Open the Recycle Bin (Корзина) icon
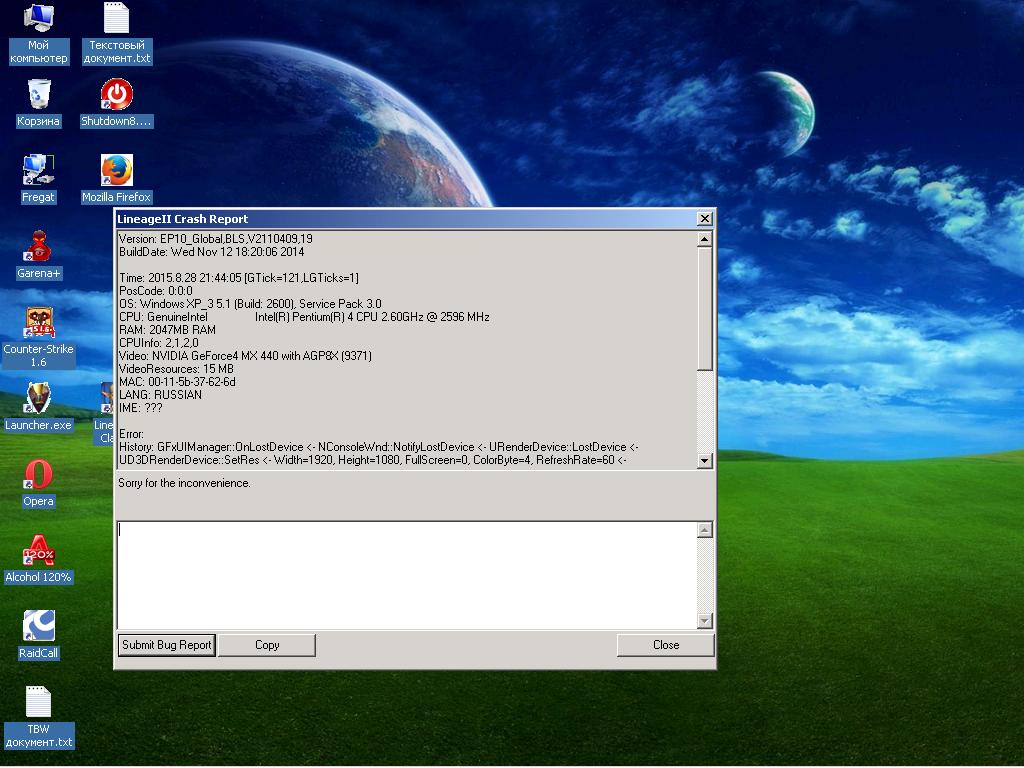Screen dimensions: 1024x768 (x=39, y=103)
